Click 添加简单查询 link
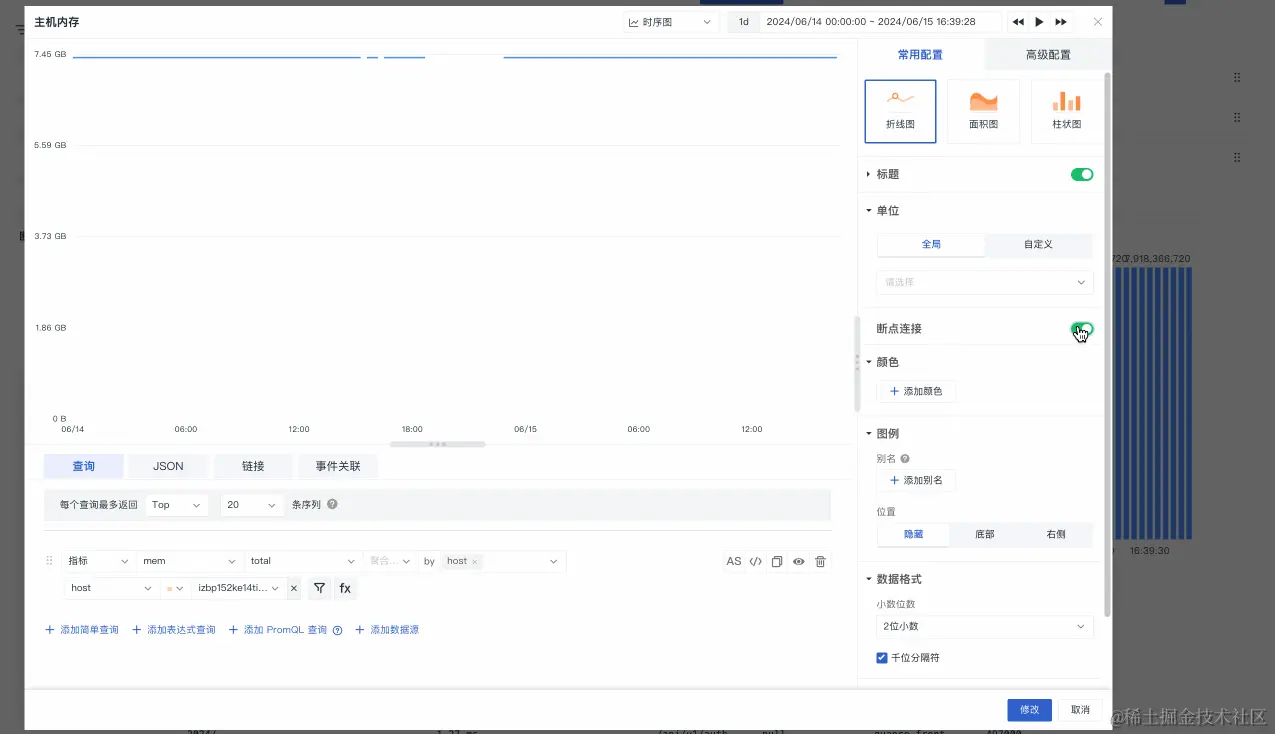 [x=82, y=630]
